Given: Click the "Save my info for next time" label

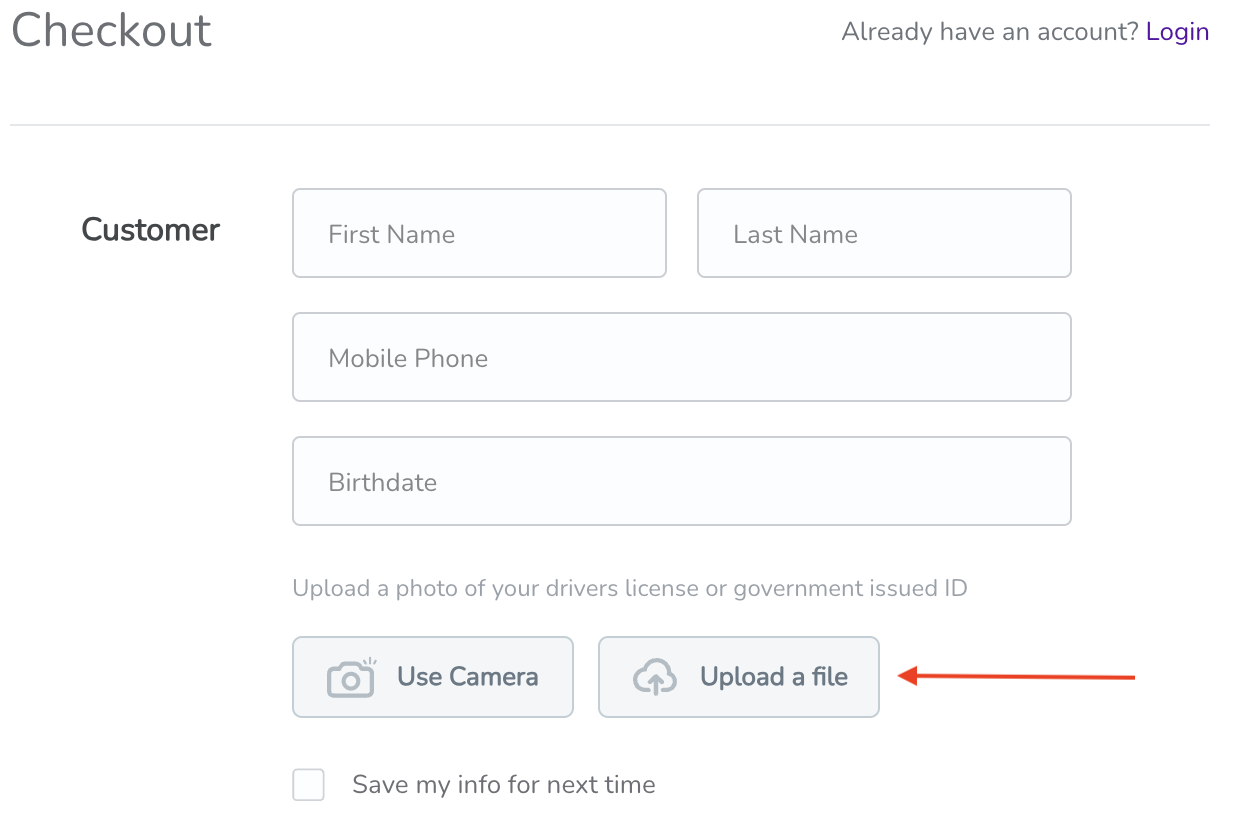Looking at the screenshot, I should [x=503, y=785].
